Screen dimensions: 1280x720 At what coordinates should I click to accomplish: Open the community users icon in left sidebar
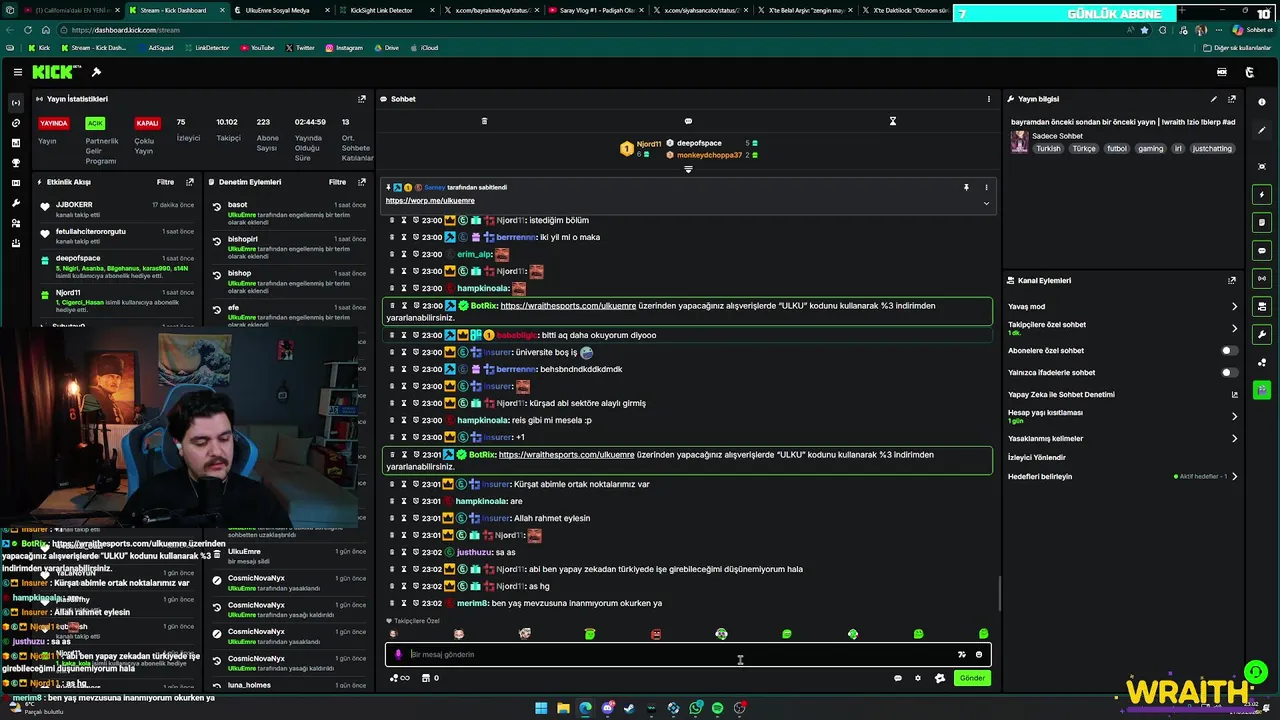(15, 223)
